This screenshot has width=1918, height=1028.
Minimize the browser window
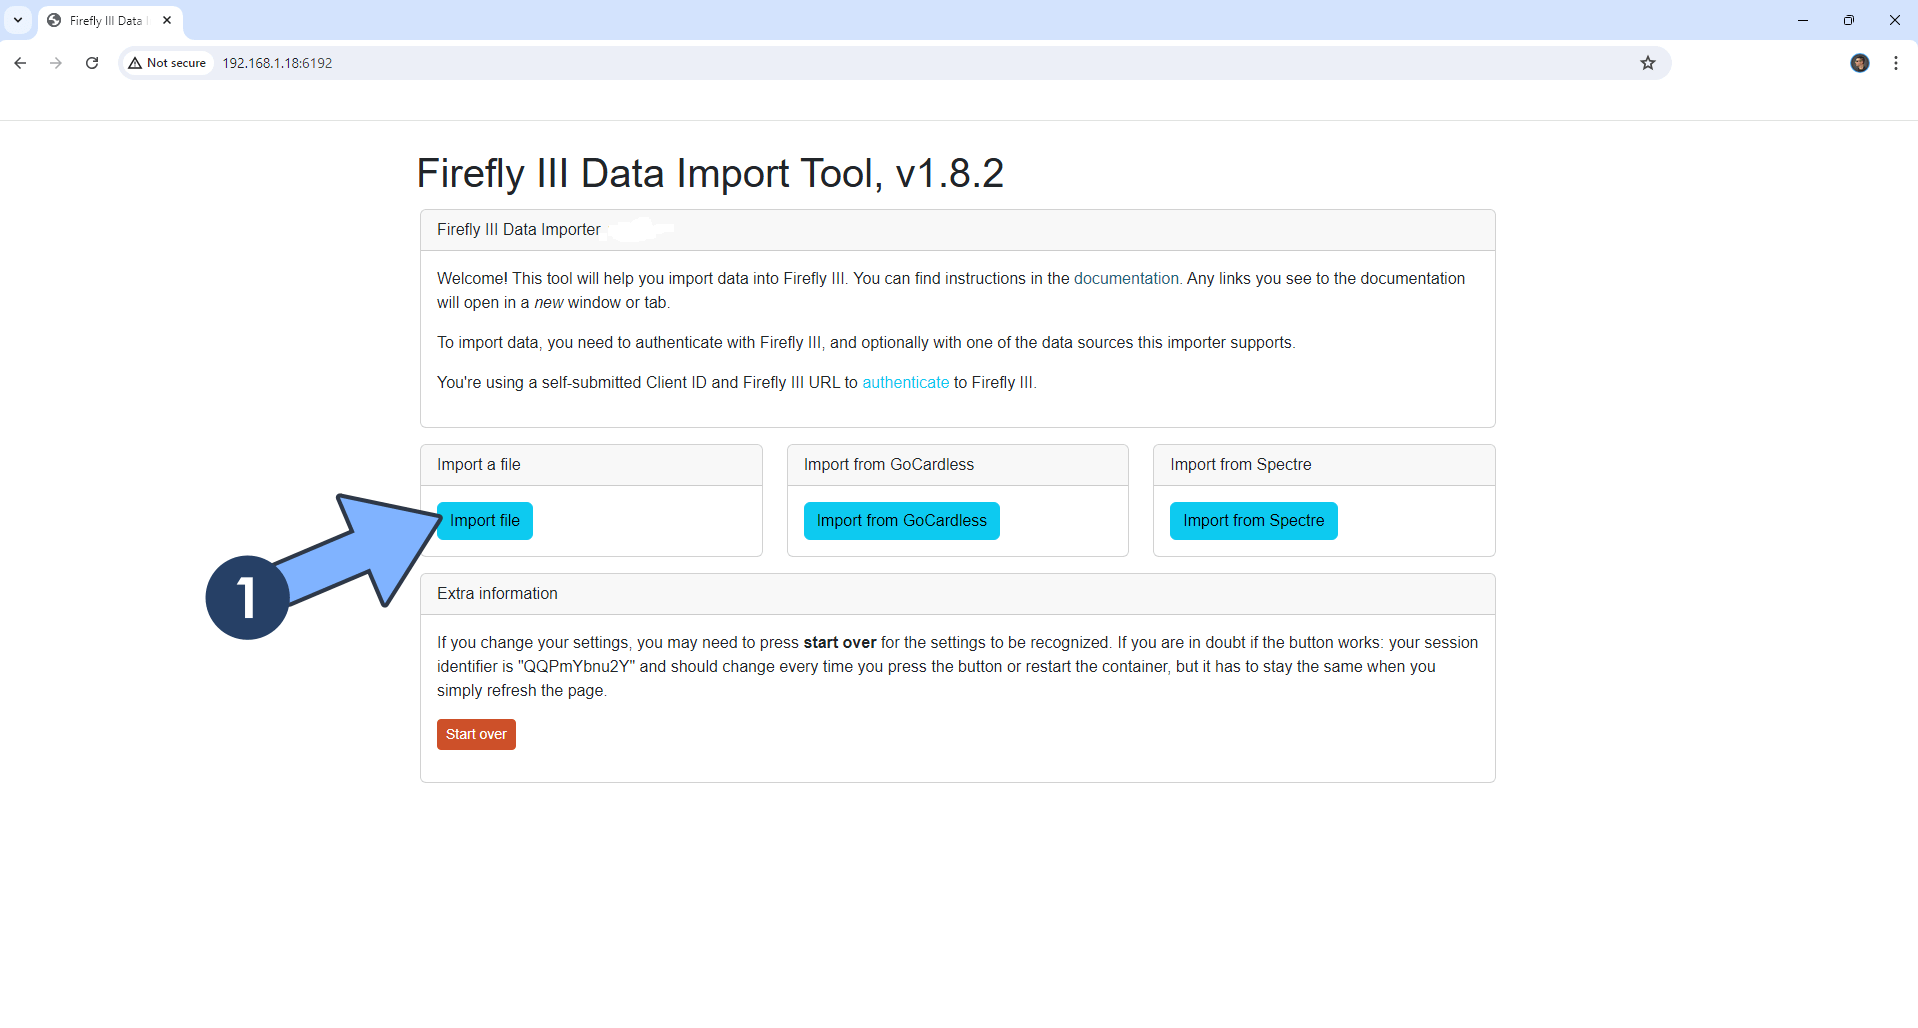click(x=1802, y=20)
